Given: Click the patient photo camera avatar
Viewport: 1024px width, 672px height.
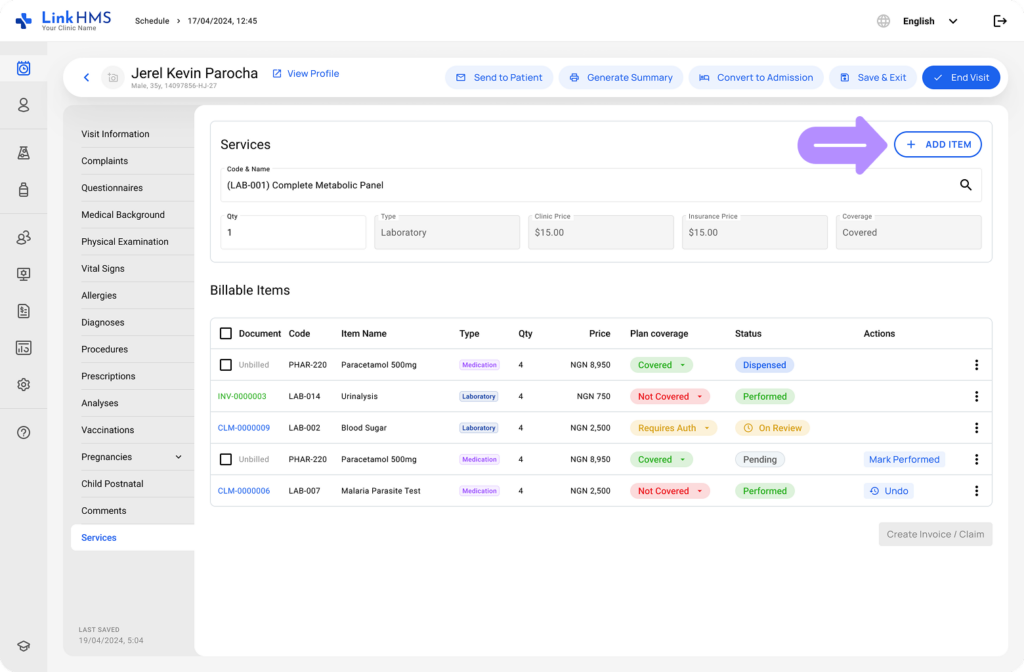Looking at the screenshot, I should (x=112, y=78).
